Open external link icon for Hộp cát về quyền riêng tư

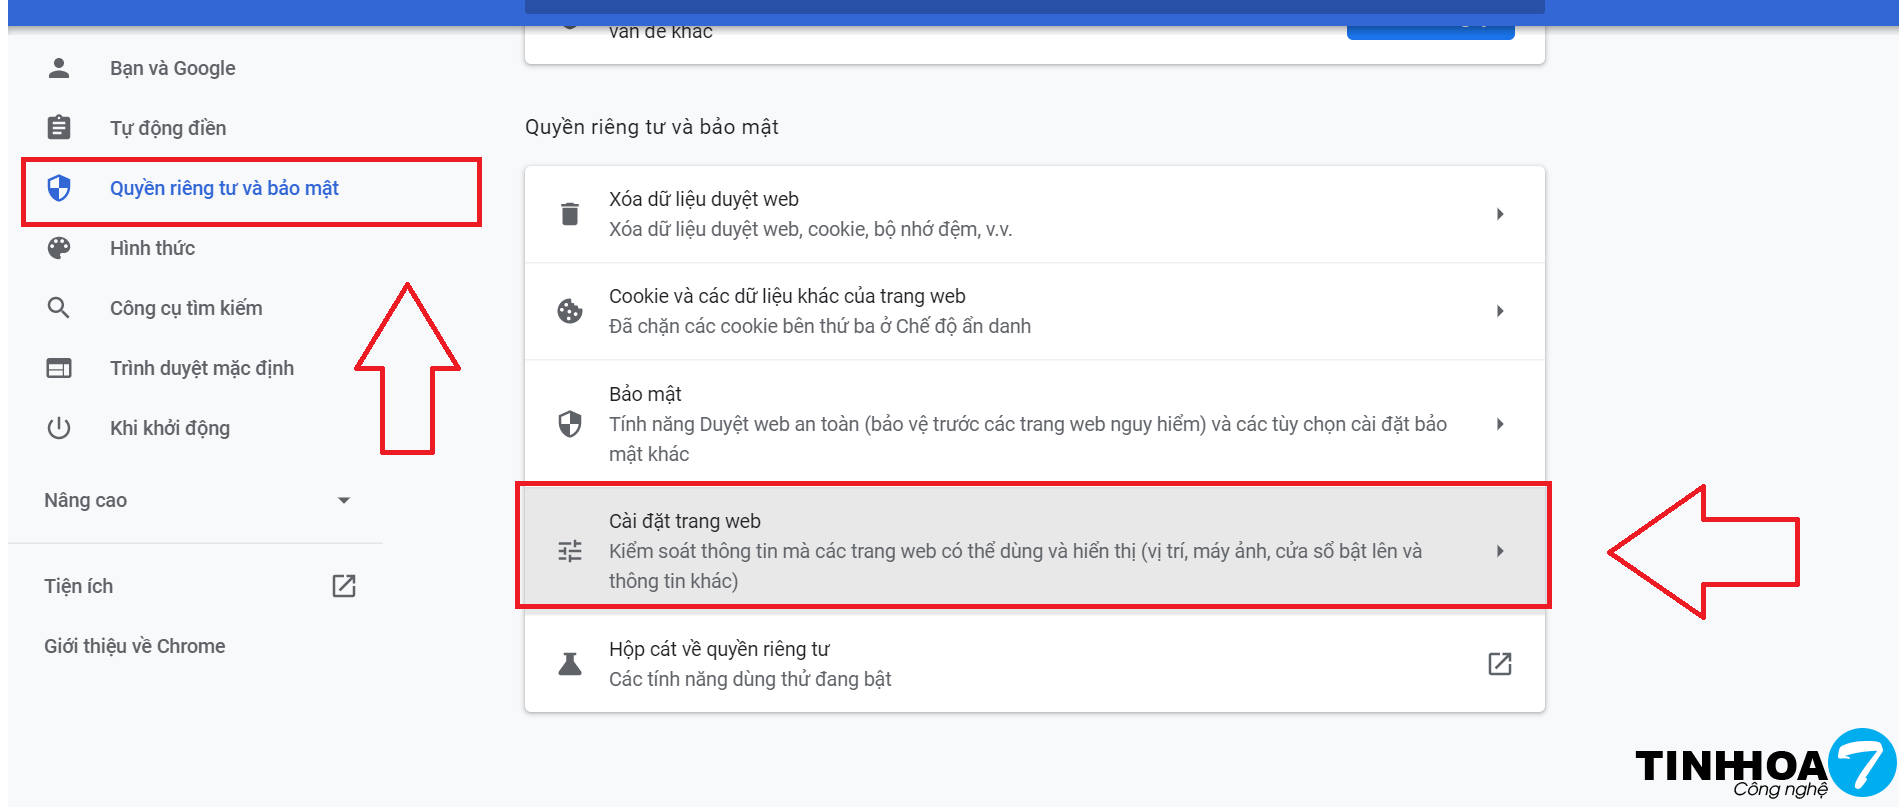[1500, 664]
